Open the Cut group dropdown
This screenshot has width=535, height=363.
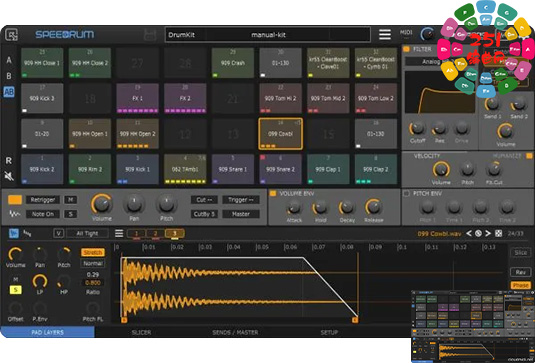coord(204,200)
